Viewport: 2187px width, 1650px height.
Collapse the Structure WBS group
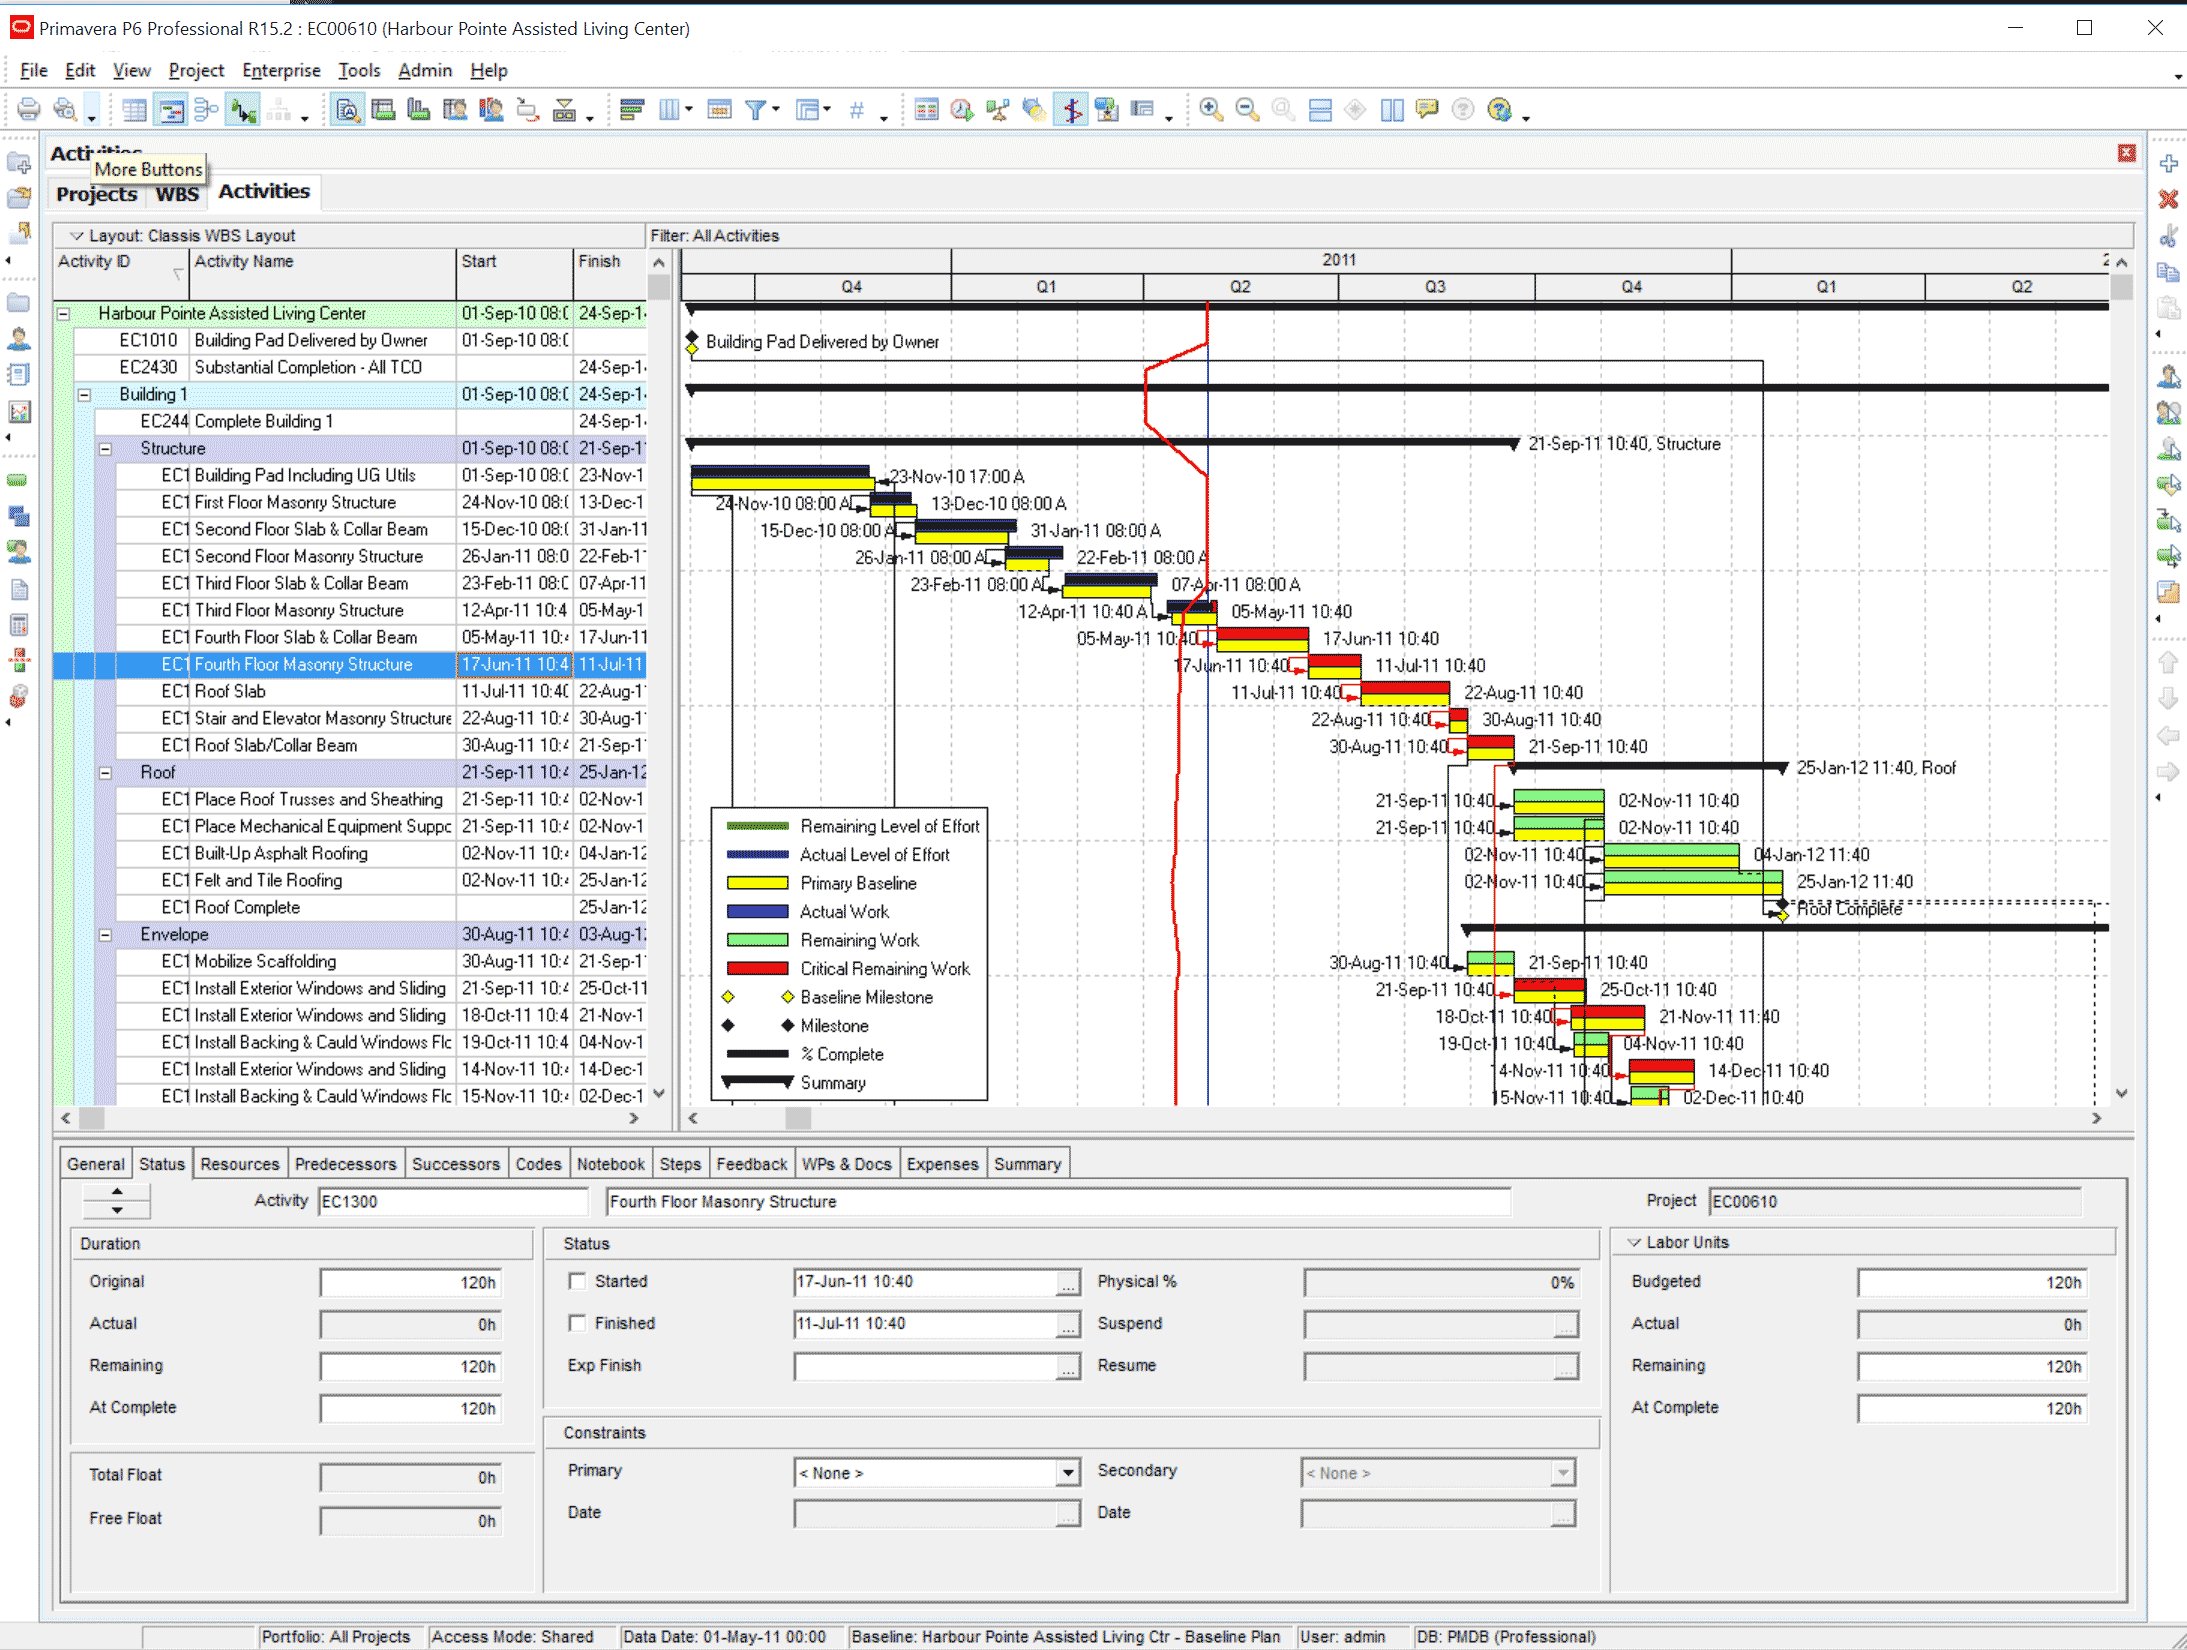(x=105, y=449)
